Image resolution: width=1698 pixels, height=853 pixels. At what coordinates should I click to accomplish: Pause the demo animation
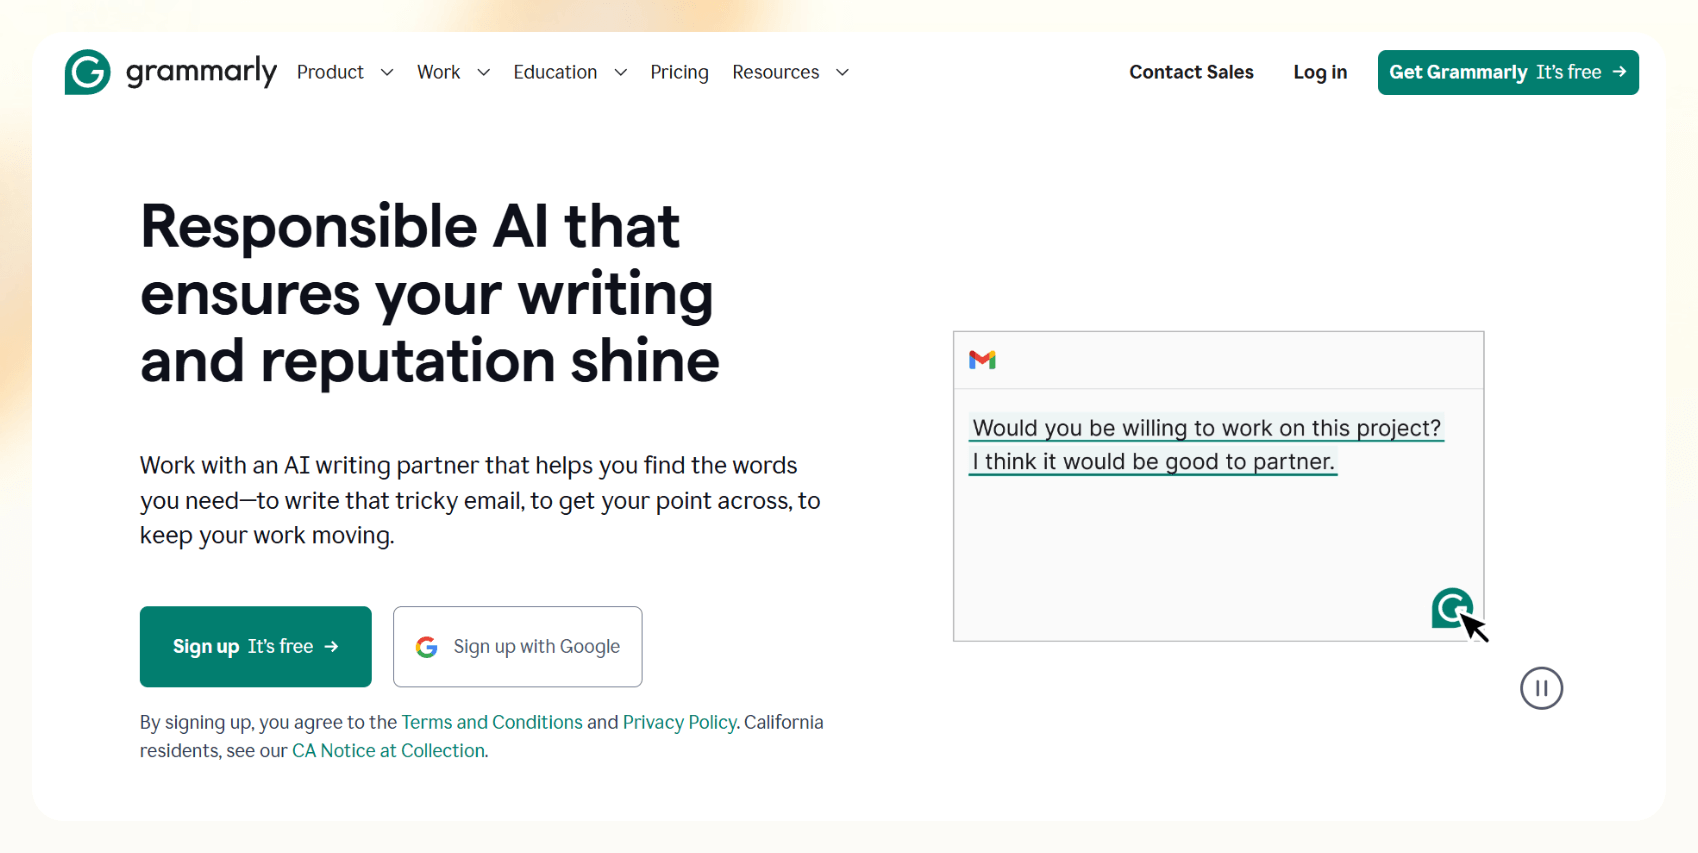1541,688
